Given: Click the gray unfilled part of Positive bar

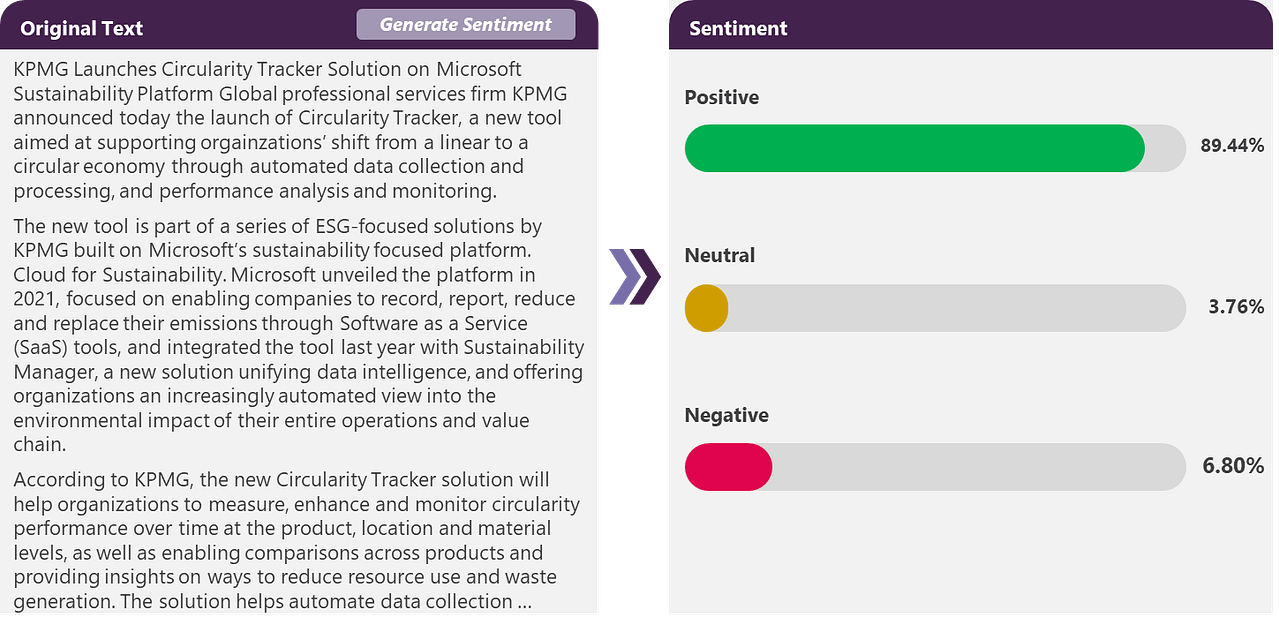Looking at the screenshot, I should [1165, 148].
